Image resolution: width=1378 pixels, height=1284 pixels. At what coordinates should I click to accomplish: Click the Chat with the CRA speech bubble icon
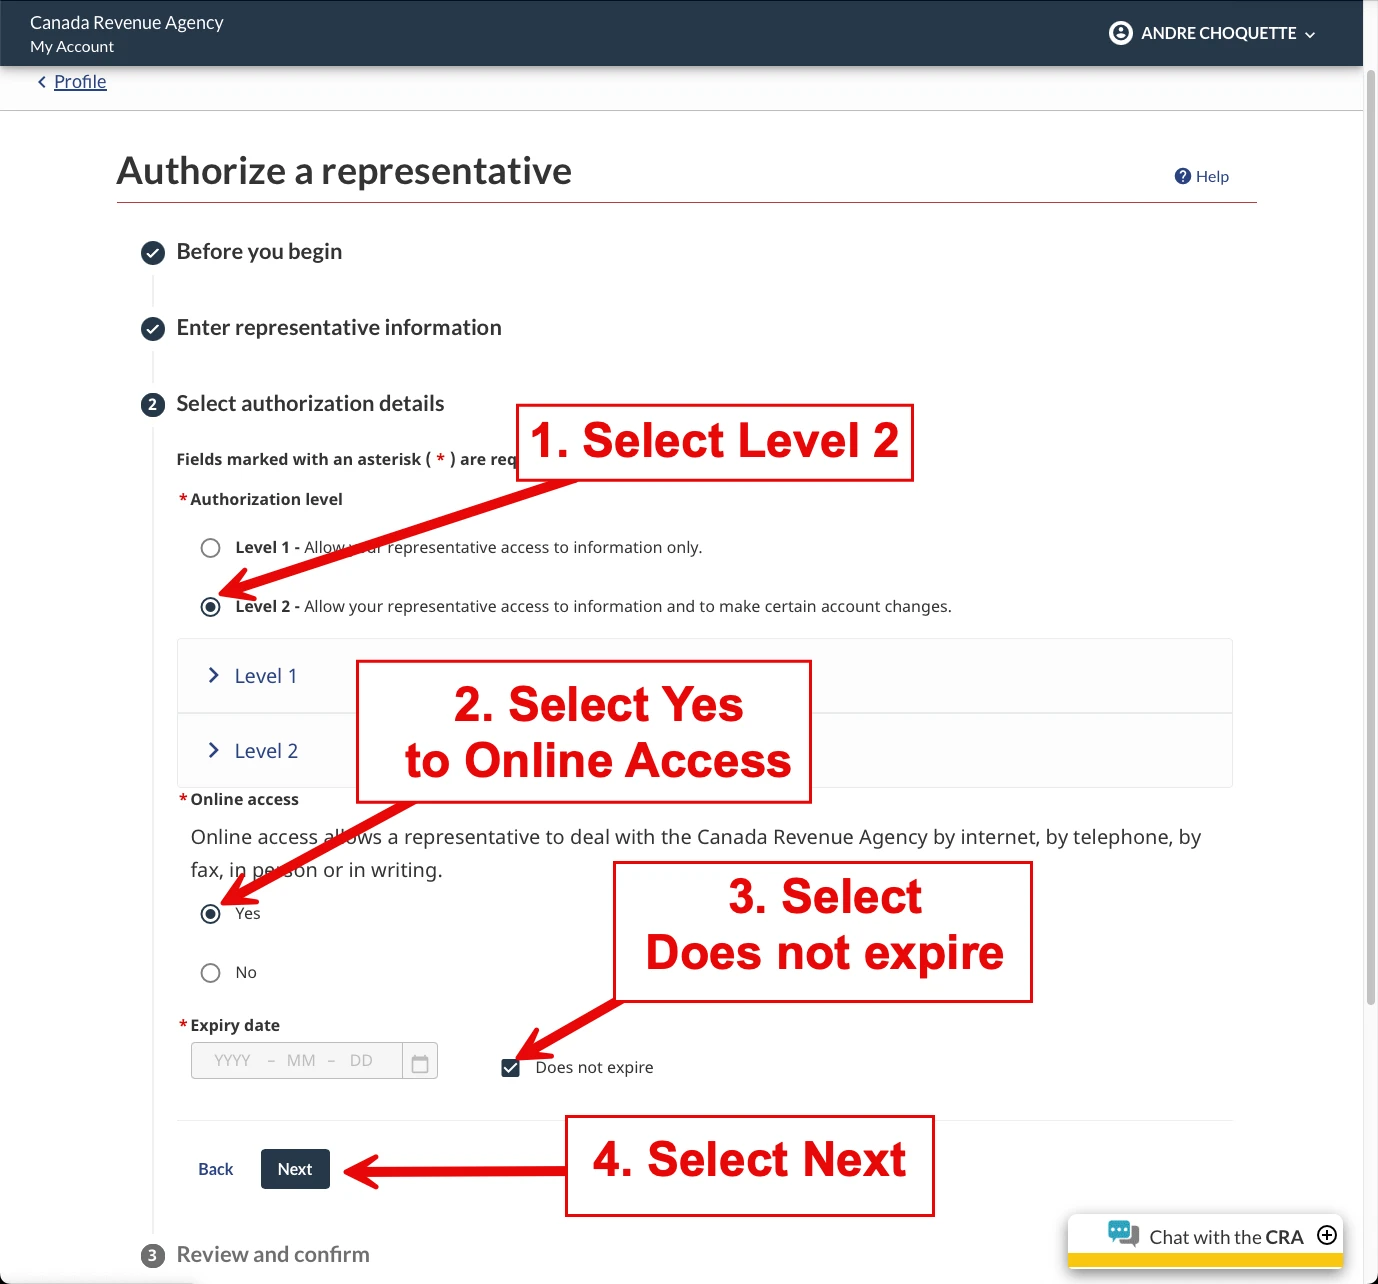coord(1123,1234)
